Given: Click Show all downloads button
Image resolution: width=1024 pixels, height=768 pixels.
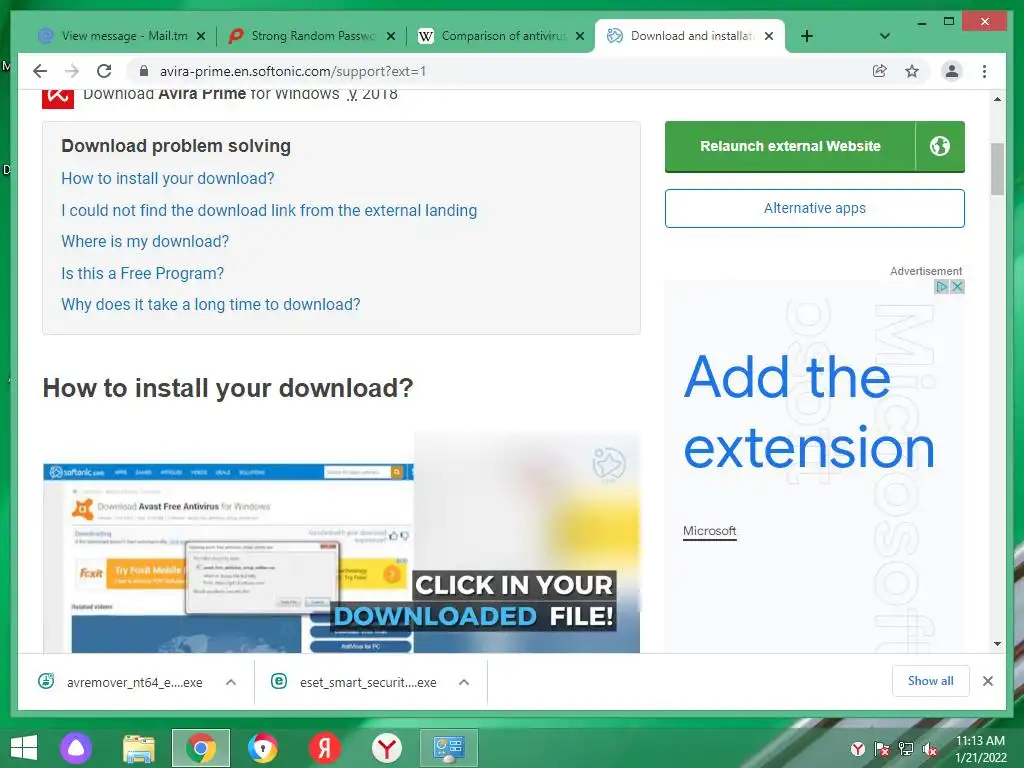Looking at the screenshot, I should tap(931, 681).
